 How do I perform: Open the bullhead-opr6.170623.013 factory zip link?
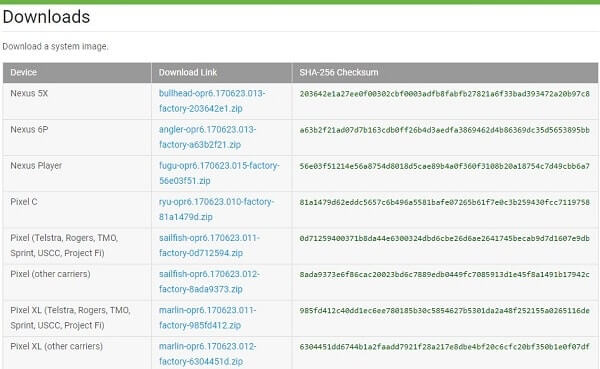(x=212, y=101)
